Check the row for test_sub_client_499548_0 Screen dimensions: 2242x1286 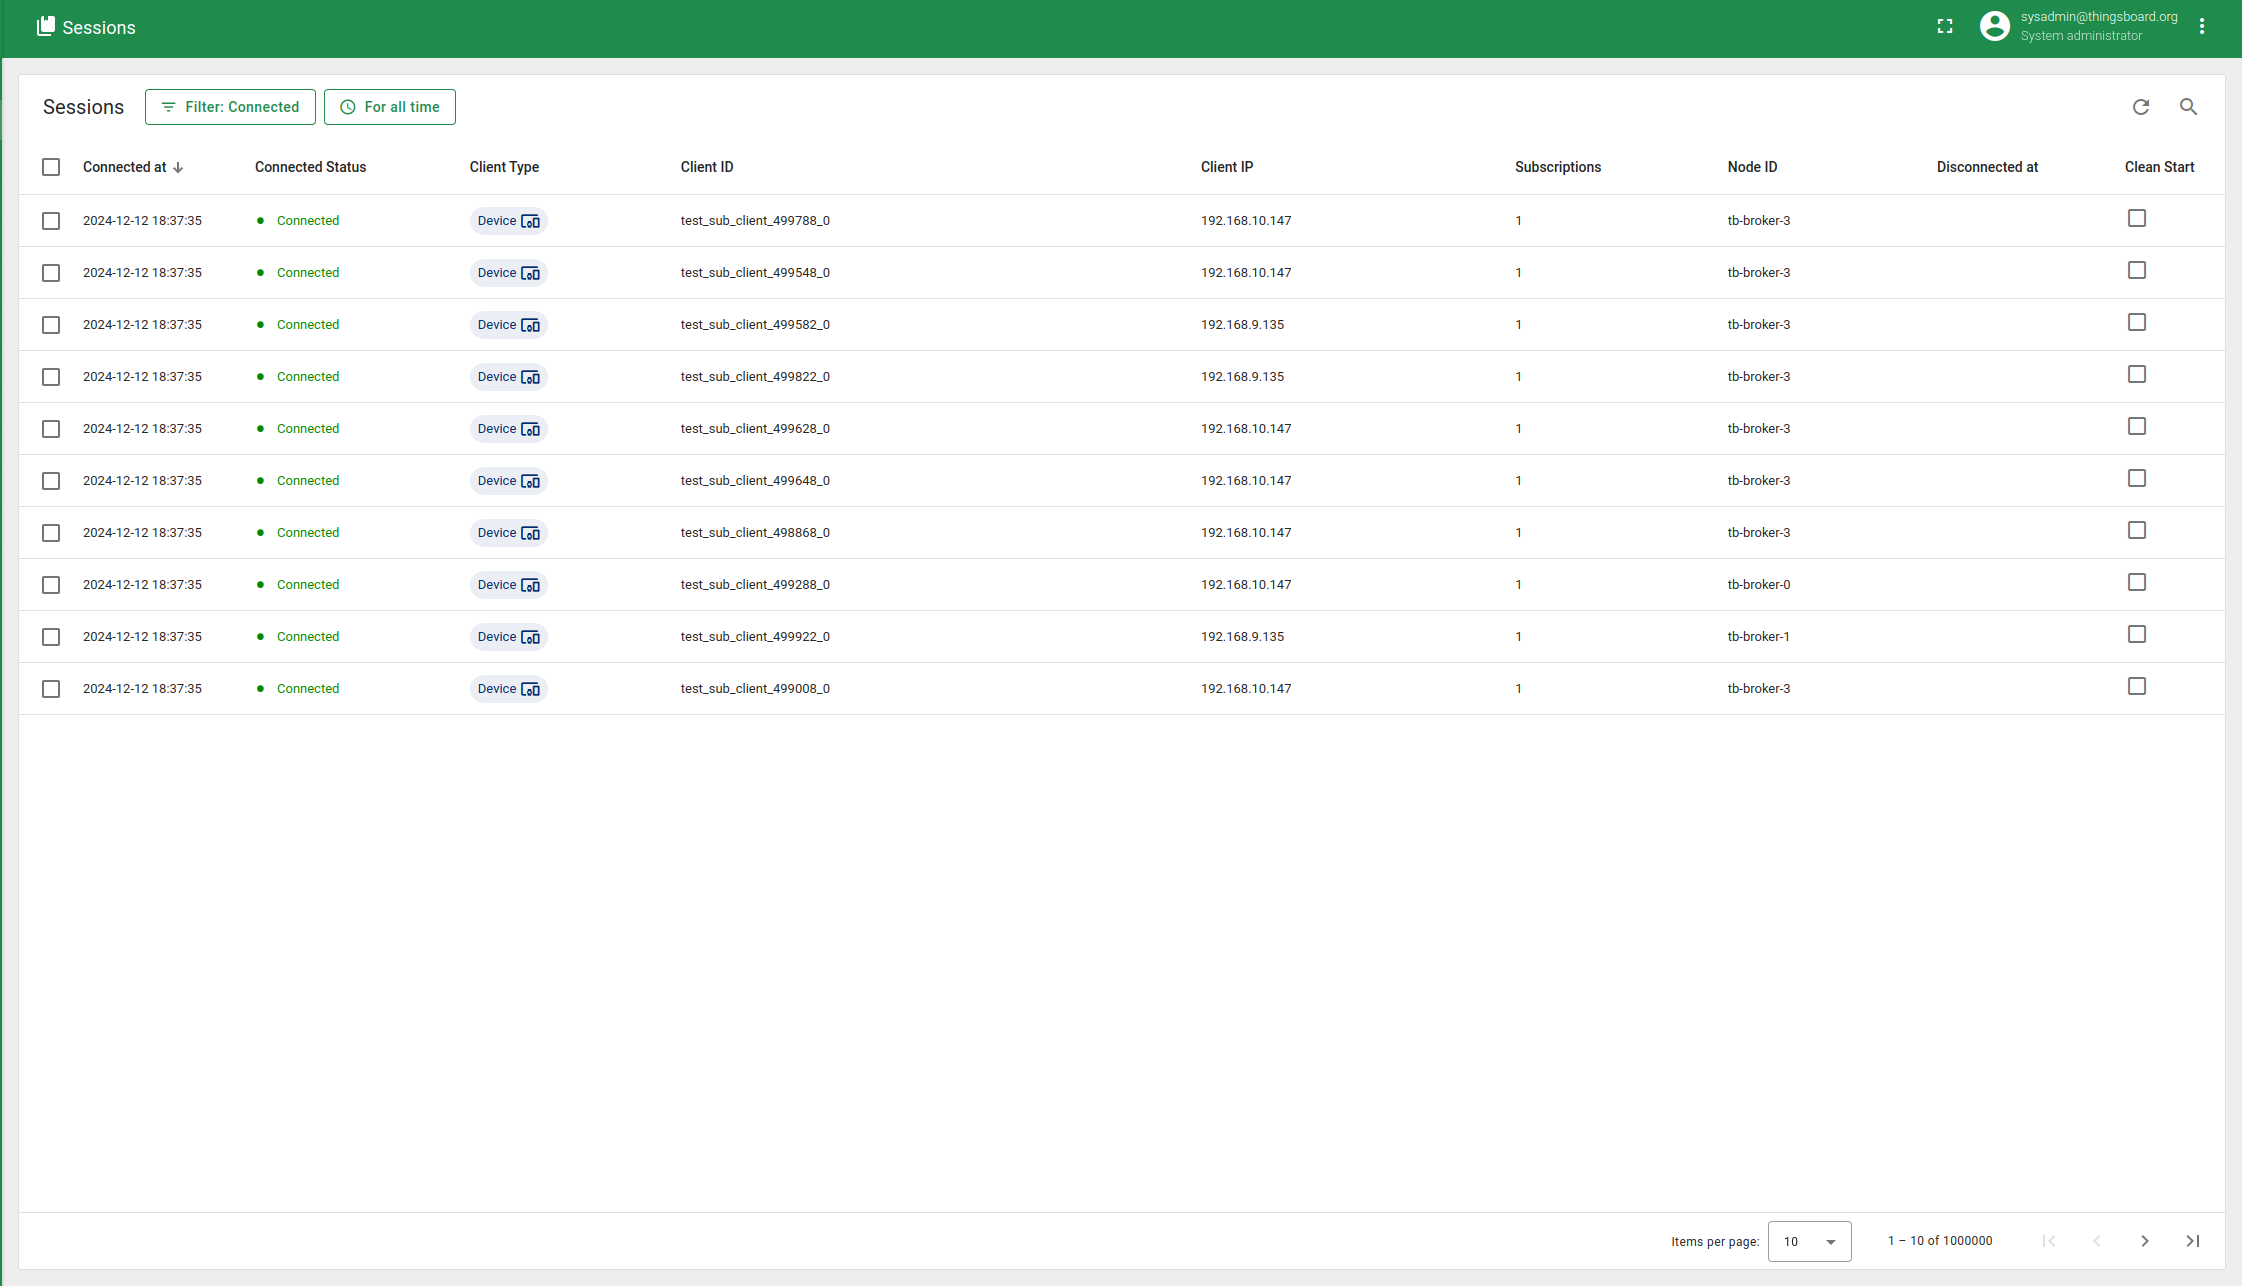click(x=51, y=273)
